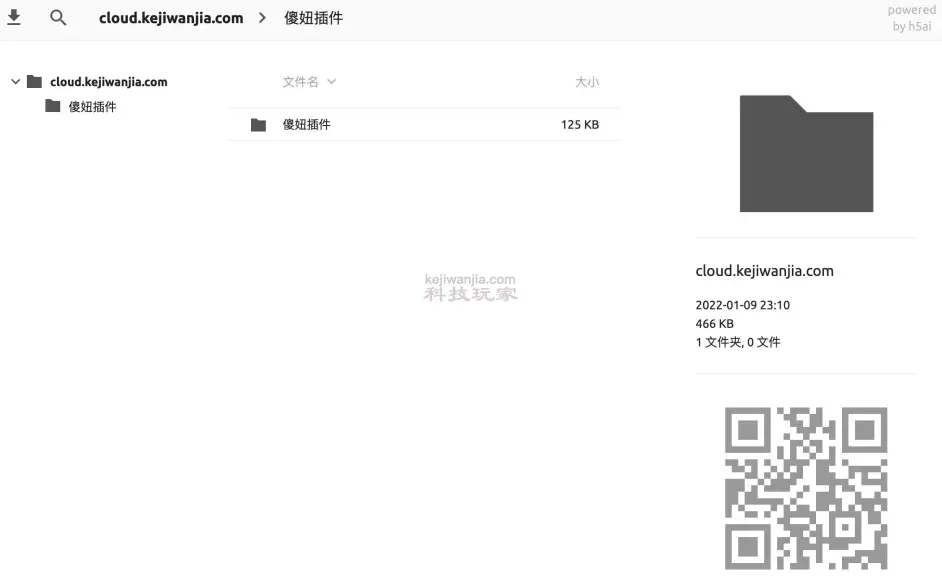Select cloud.kejiwanjia.com in the sidebar tree
This screenshot has height=576, width=942.
pos(109,82)
